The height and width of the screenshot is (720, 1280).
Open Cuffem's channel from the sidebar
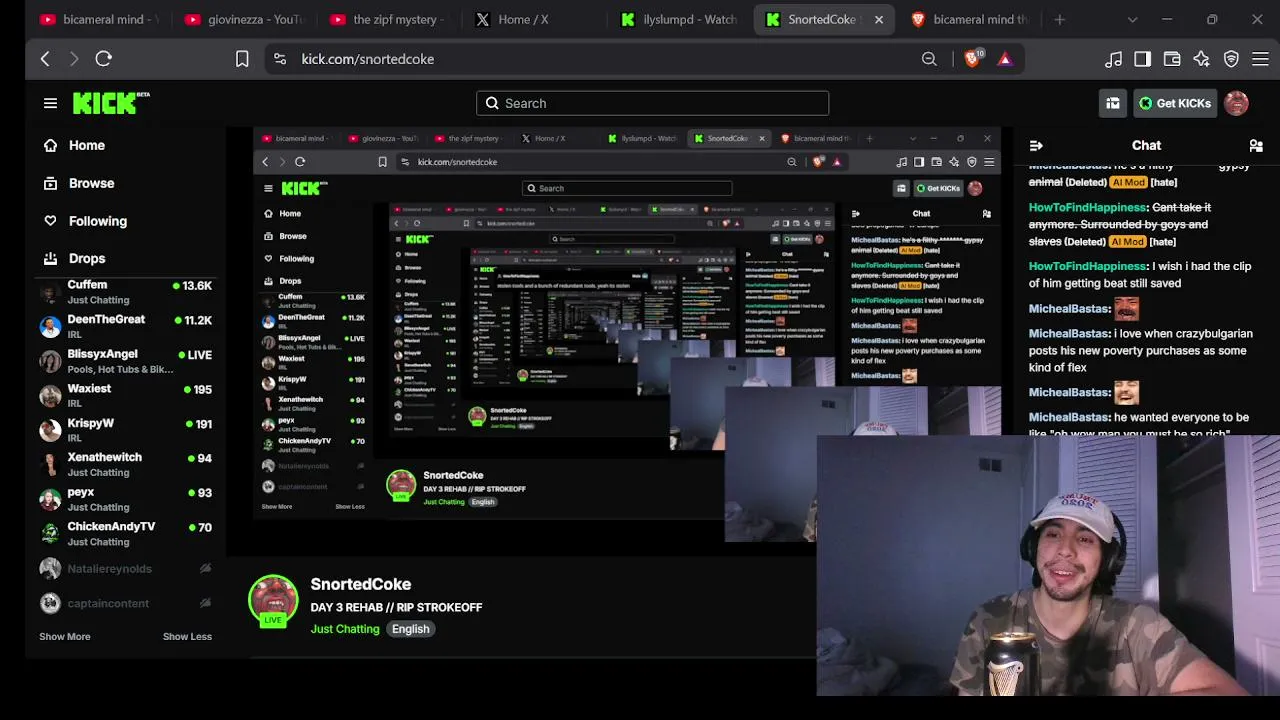pos(126,292)
